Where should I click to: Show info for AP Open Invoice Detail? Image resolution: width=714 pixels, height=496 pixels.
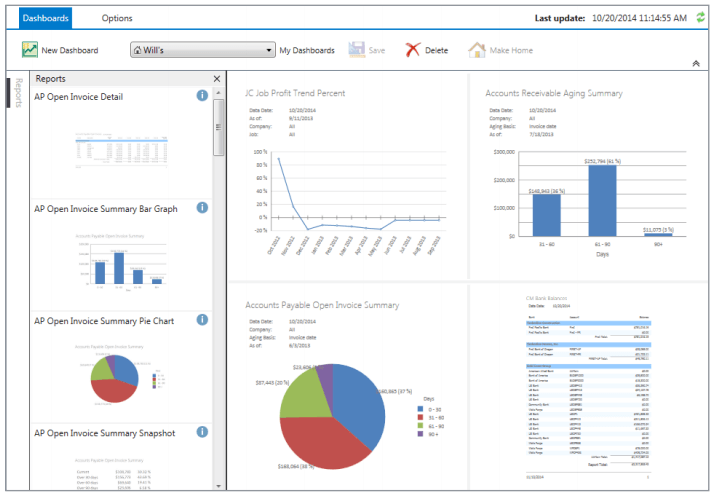pyautogui.click(x=202, y=96)
